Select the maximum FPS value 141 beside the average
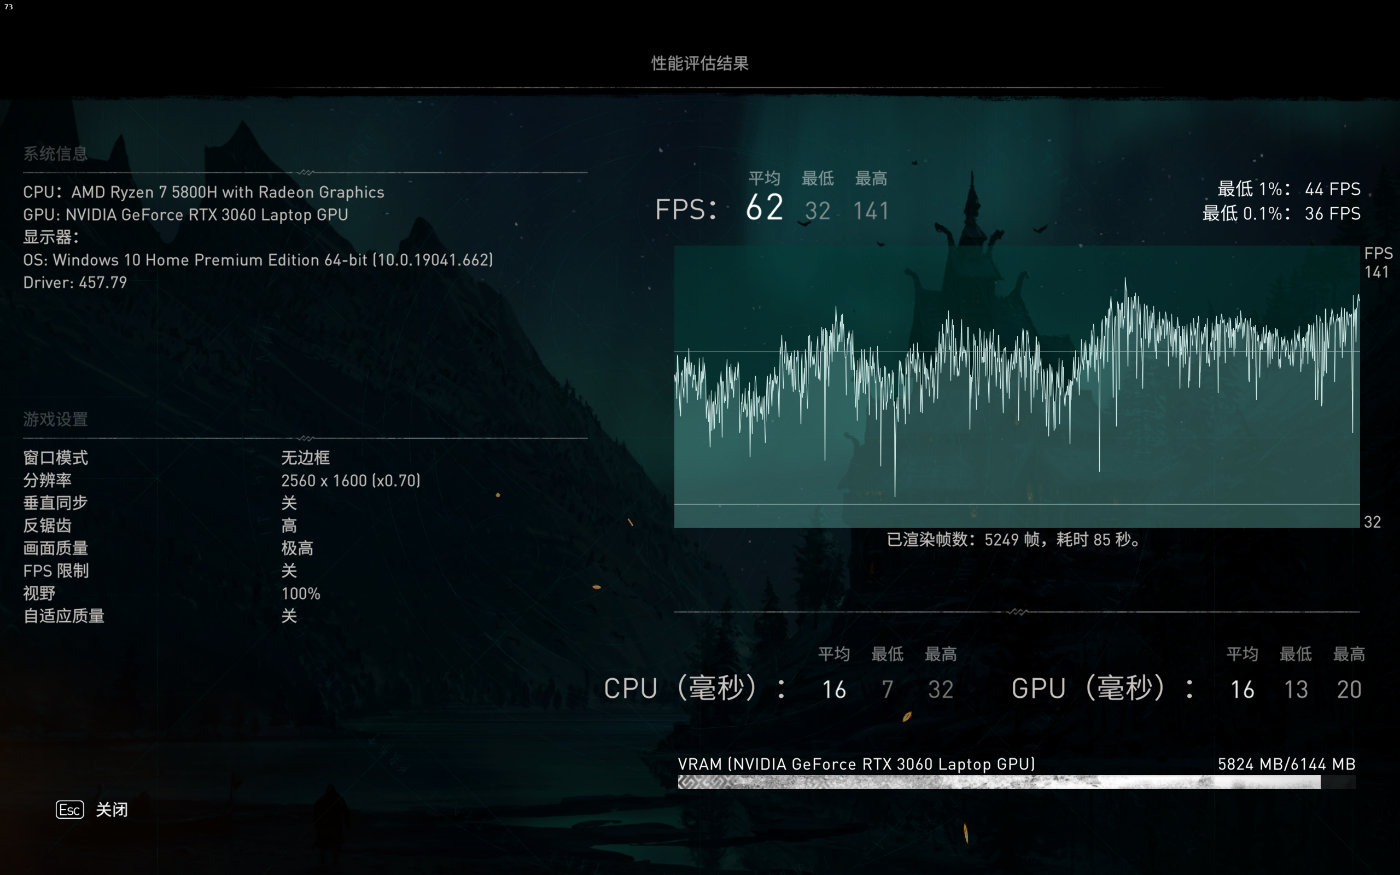This screenshot has width=1400, height=875. click(x=871, y=211)
